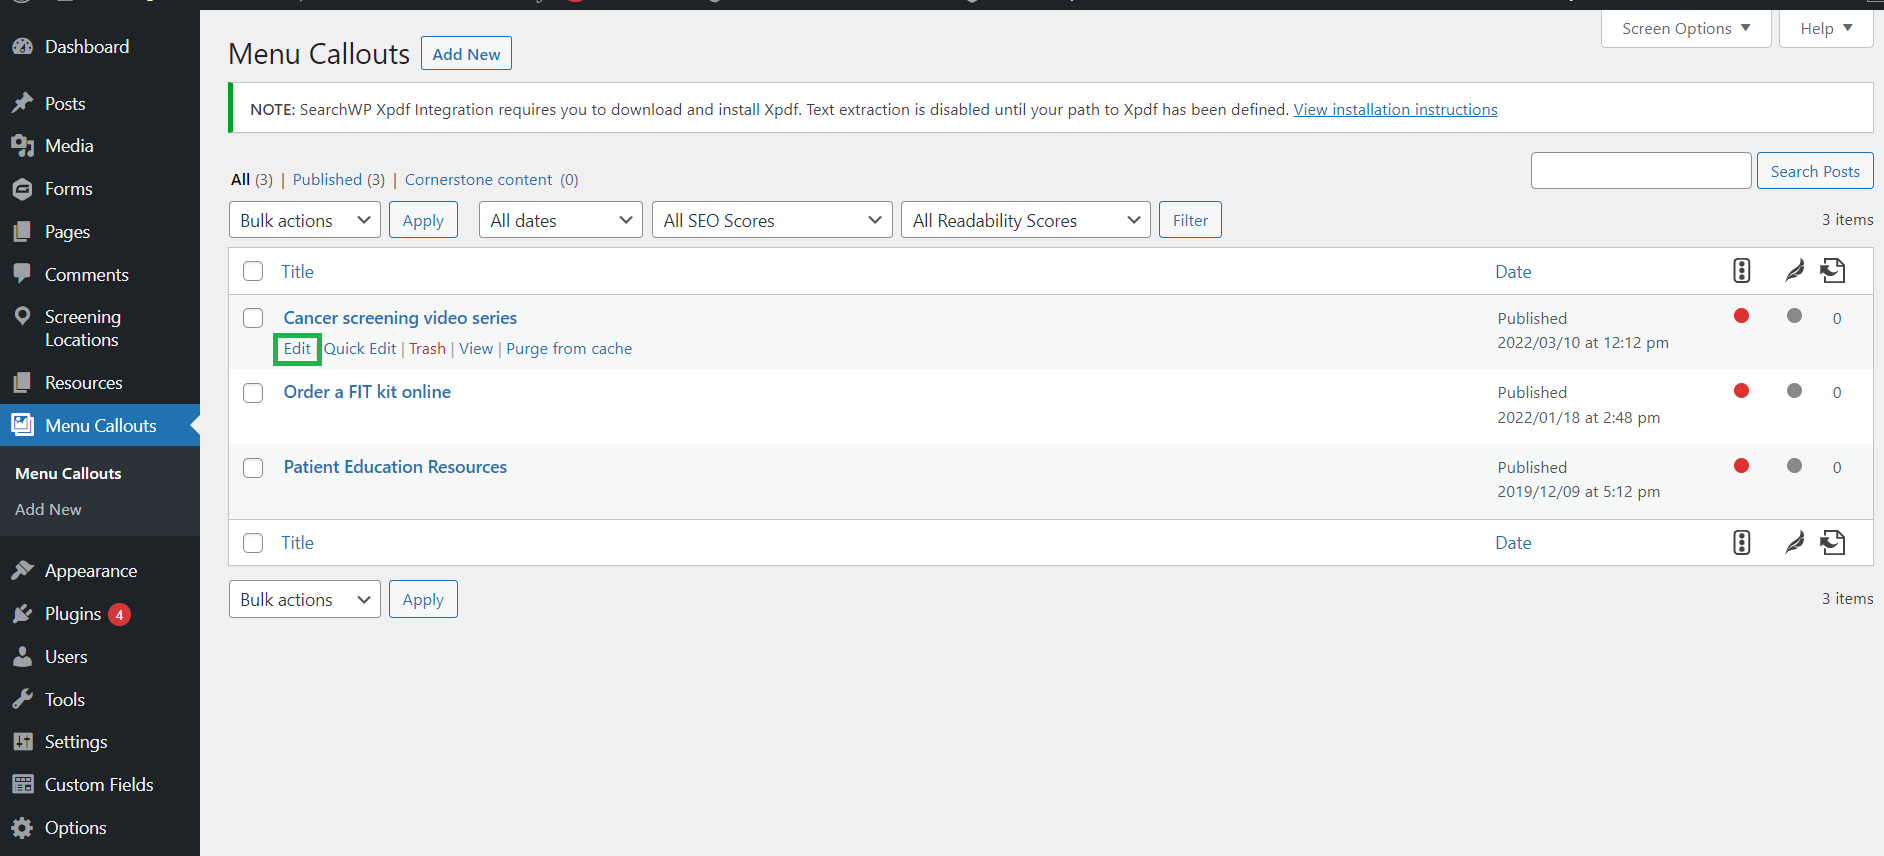
Task: Open the Custom Fields menu item
Action: (99, 785)
